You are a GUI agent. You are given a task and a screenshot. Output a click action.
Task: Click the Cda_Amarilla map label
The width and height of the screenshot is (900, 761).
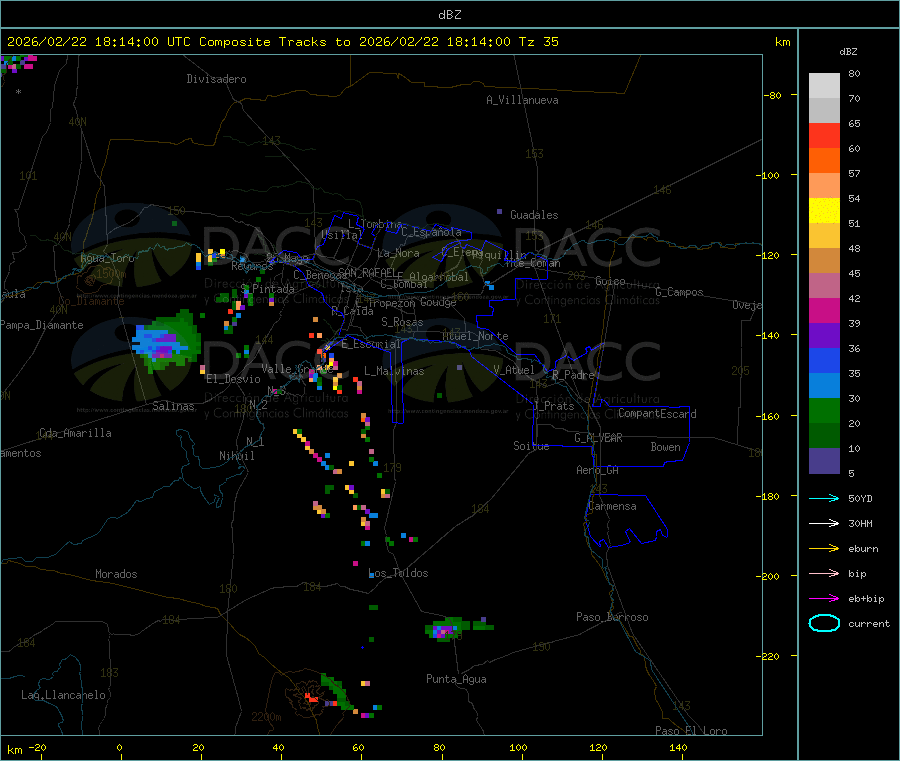point(75,433)
